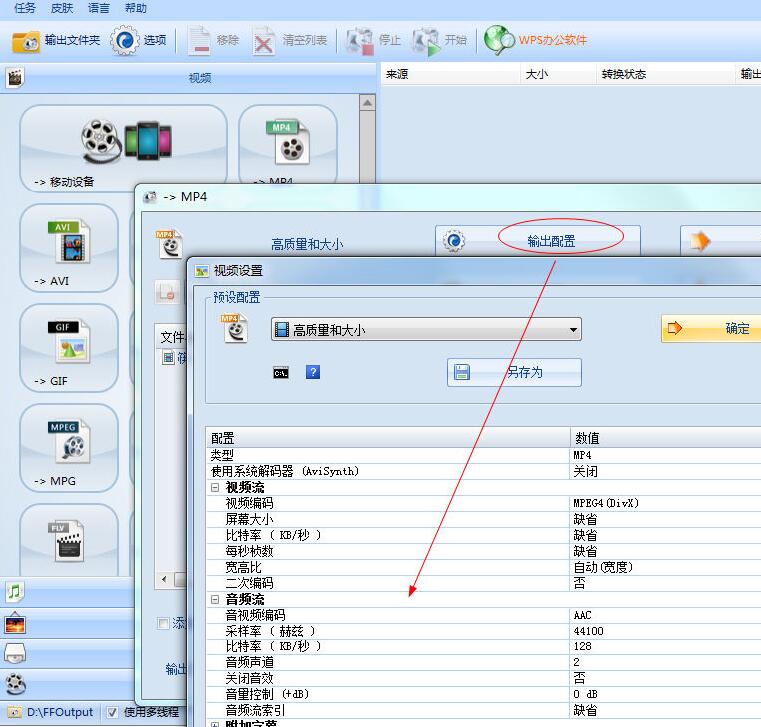The width and height of the screenshot is (761, 727).
Task: Expand the 附加字幕 section
Action: click(215, 724)
